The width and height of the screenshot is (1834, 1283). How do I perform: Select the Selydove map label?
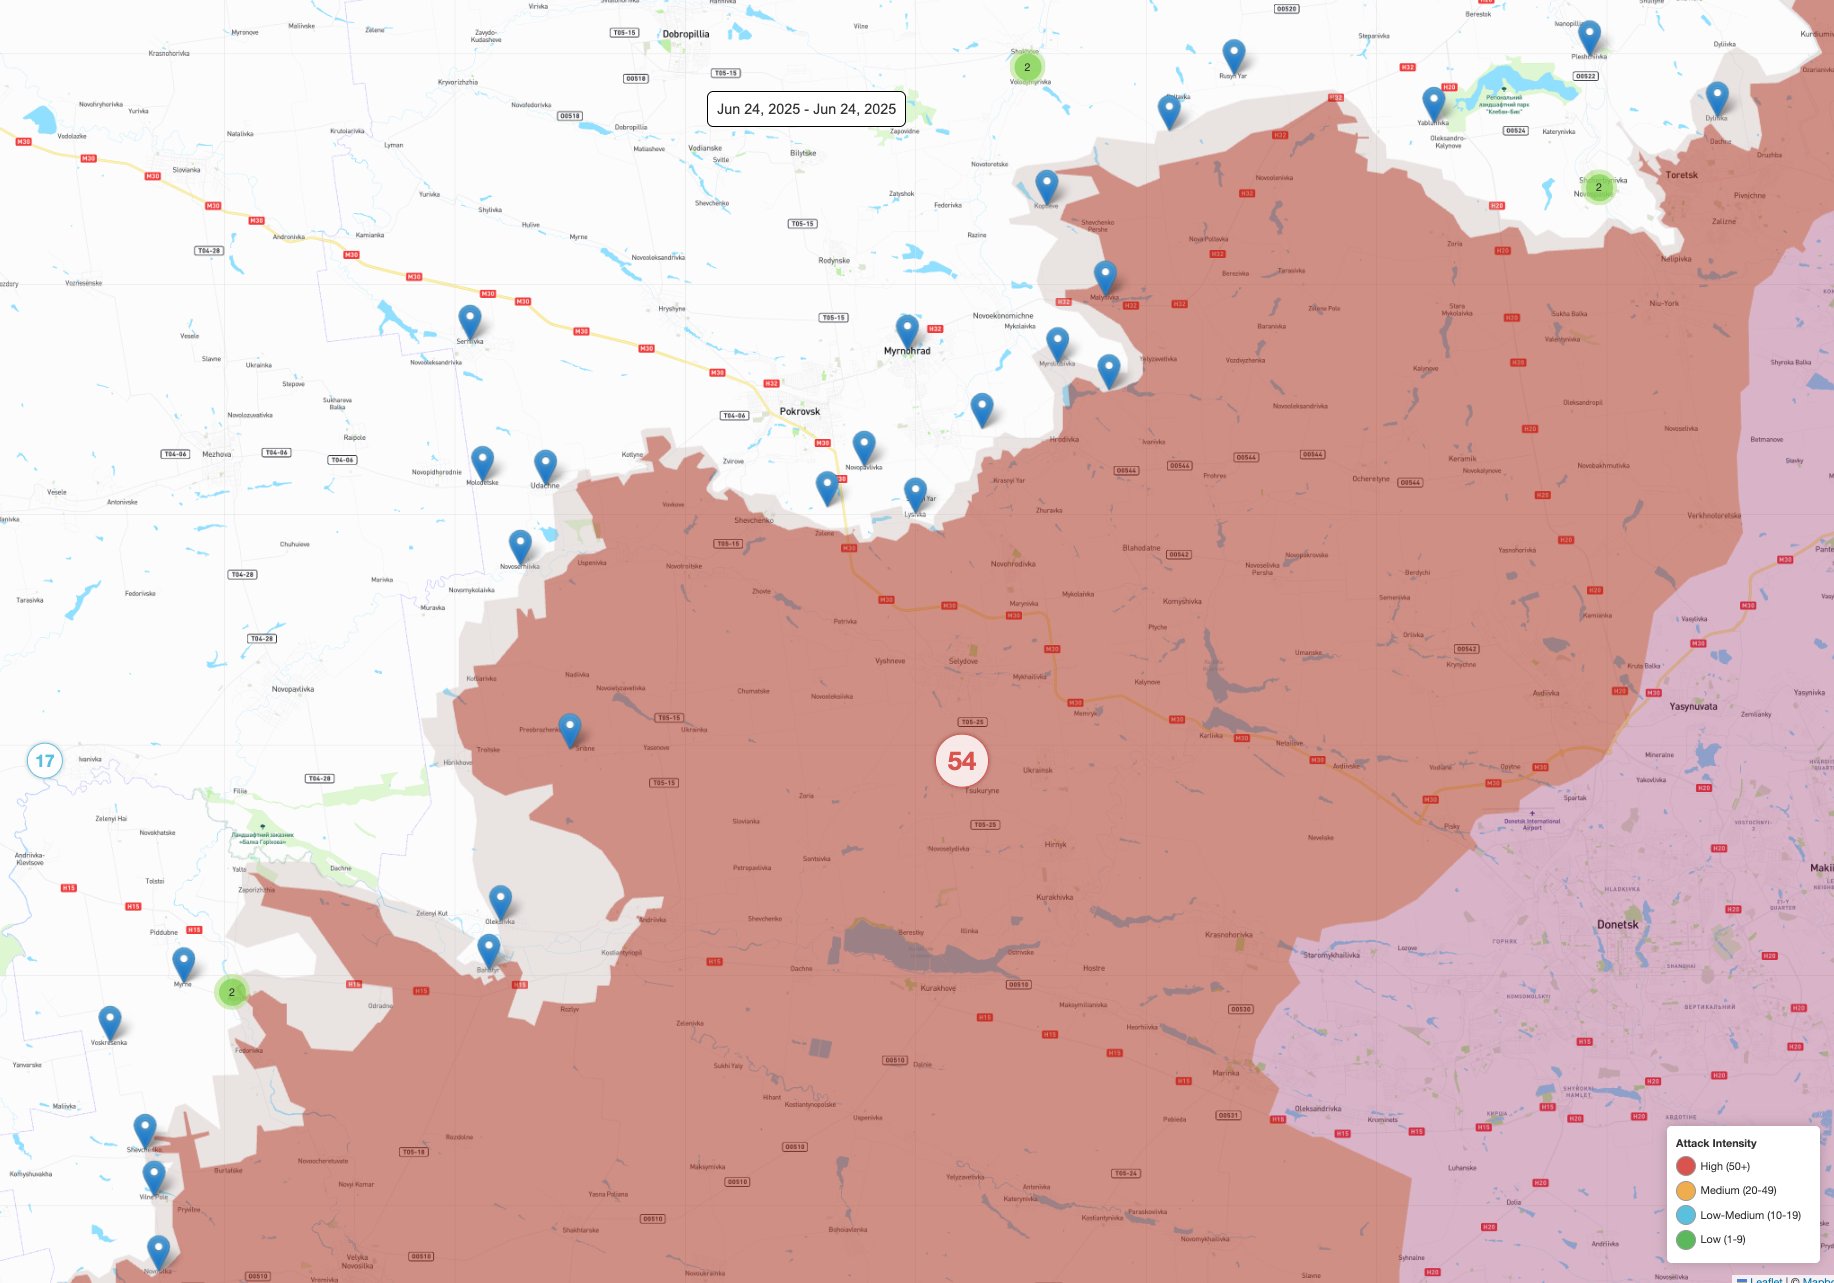(963, 661)
